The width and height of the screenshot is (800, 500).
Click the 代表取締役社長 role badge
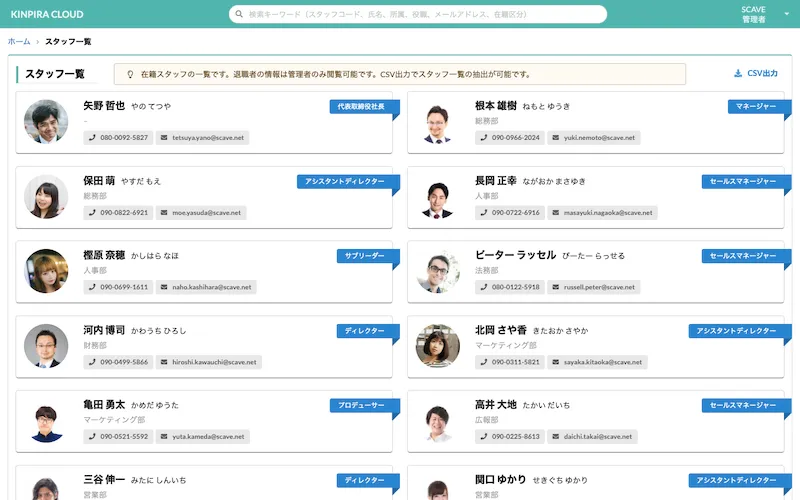pyautogui.click(x=361, y=106)
